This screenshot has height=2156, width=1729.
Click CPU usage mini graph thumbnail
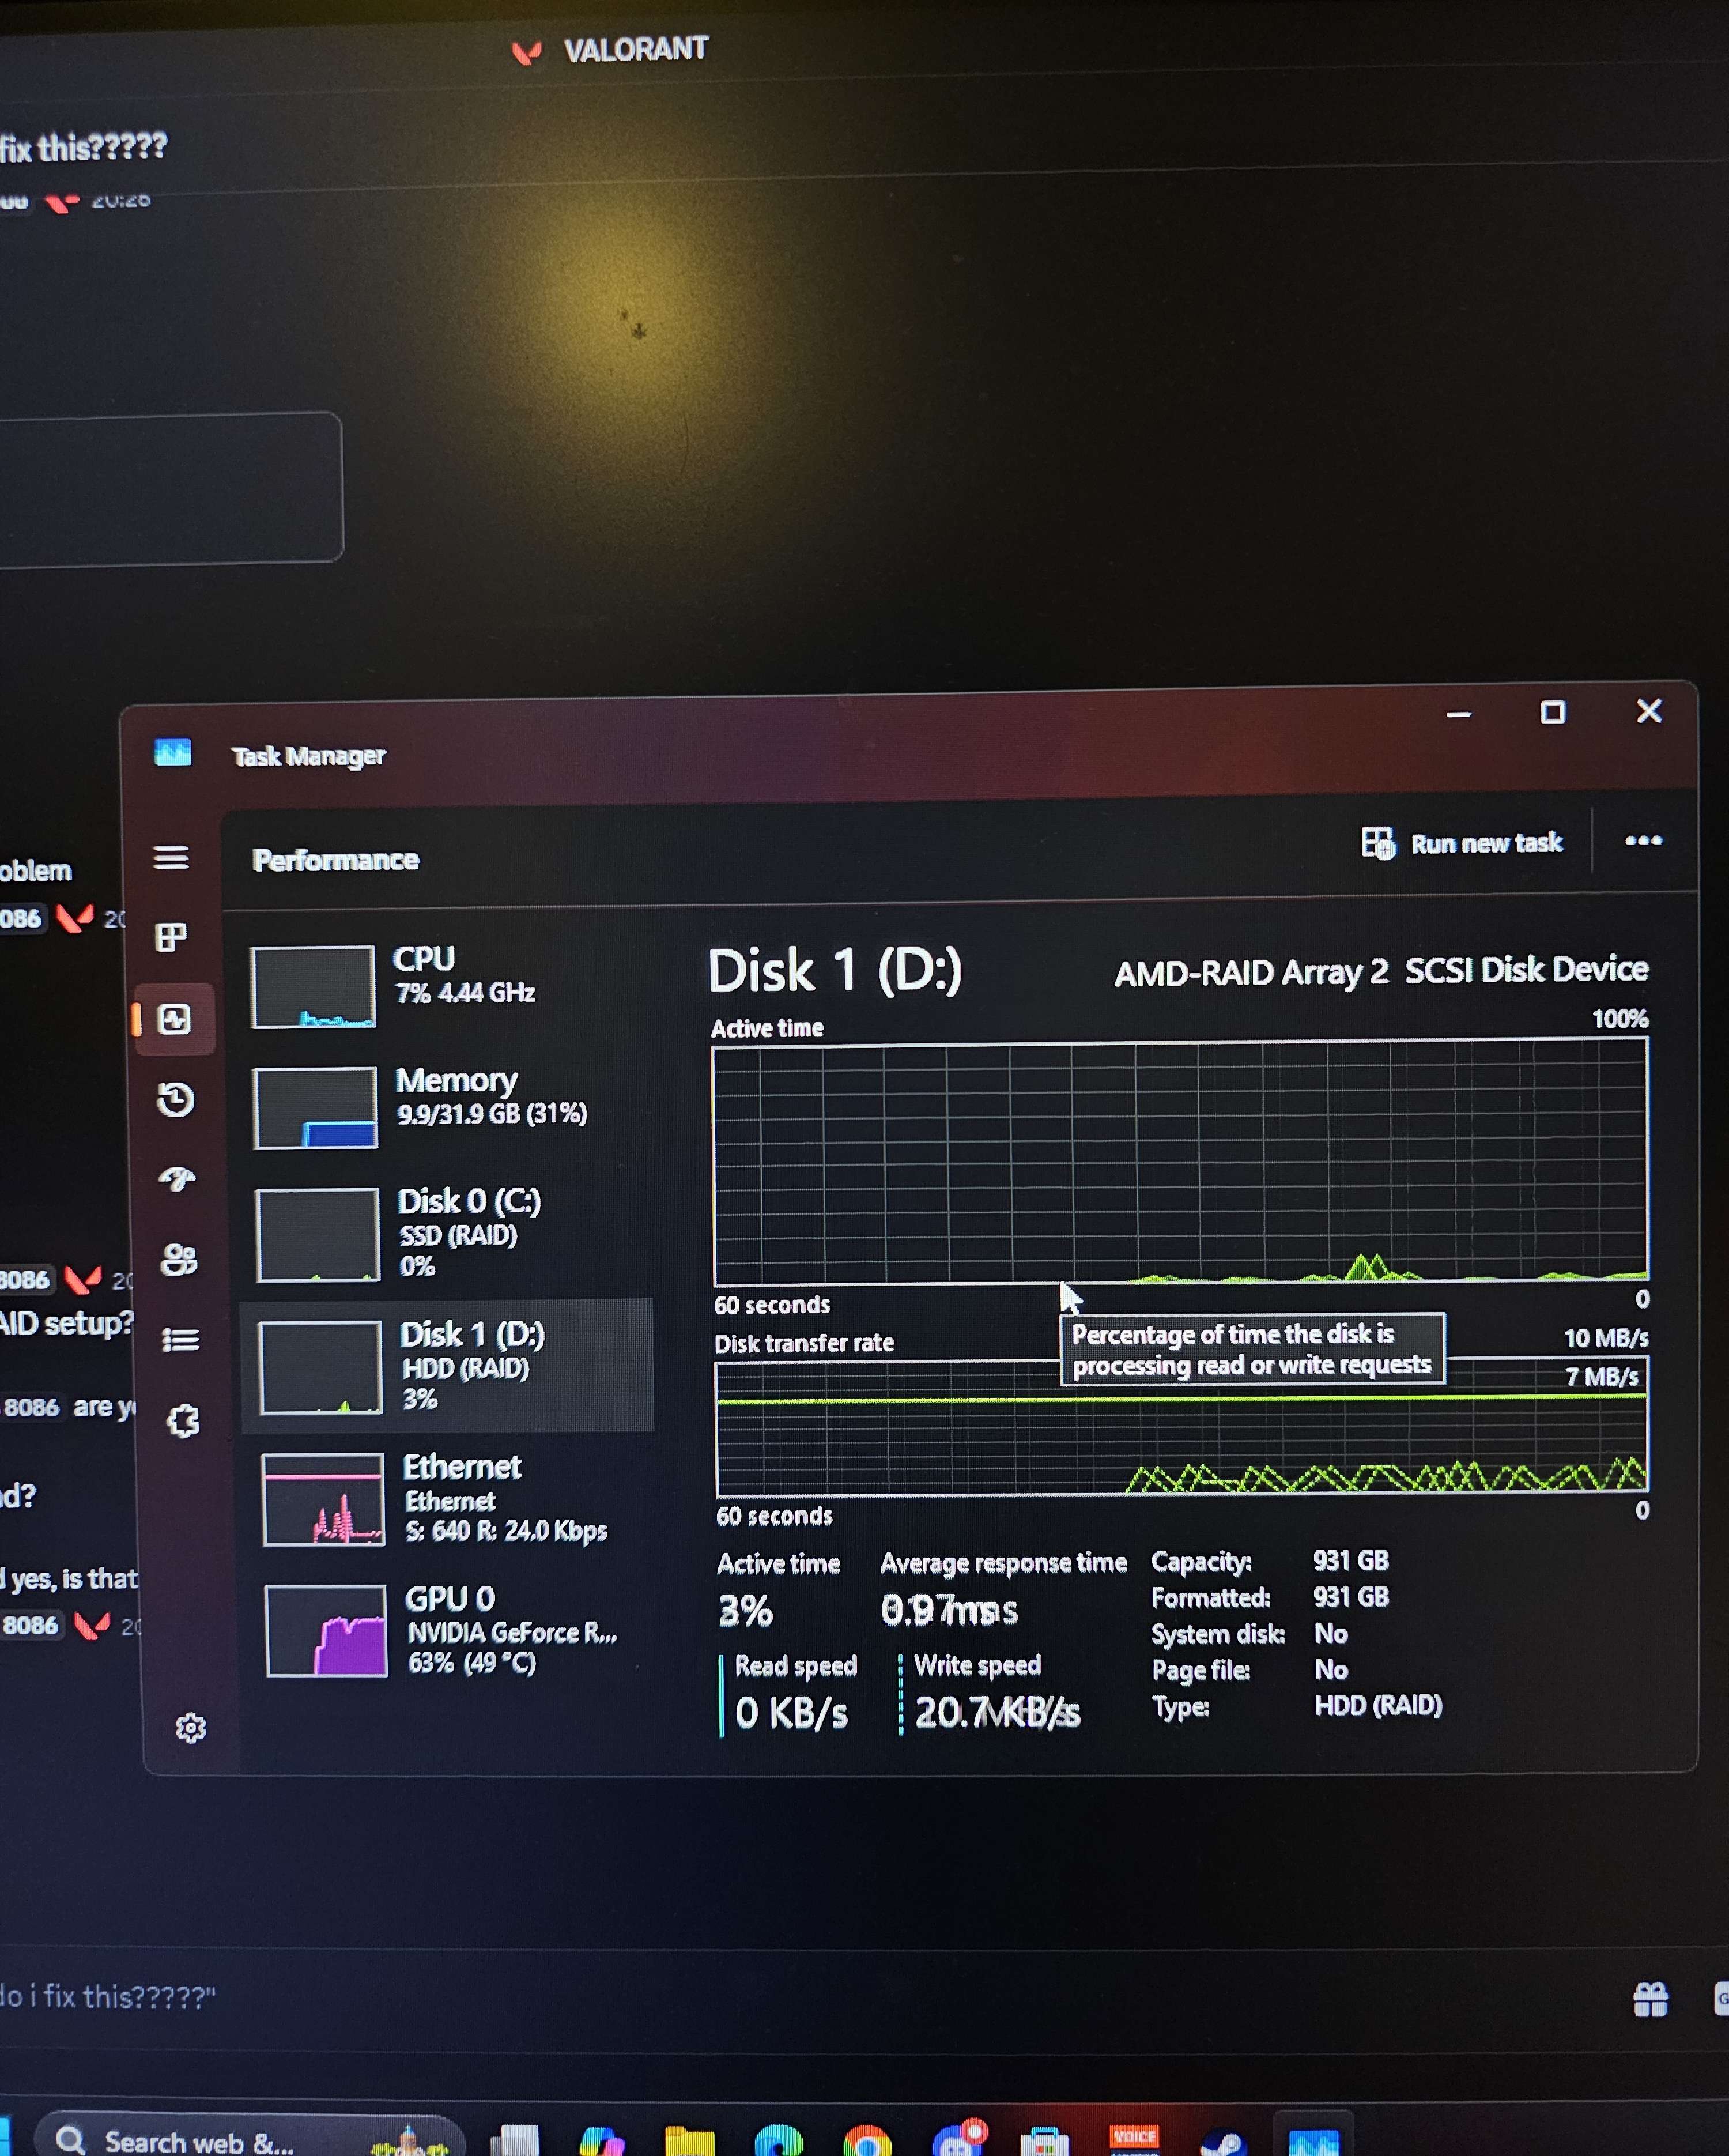[313, 987]
